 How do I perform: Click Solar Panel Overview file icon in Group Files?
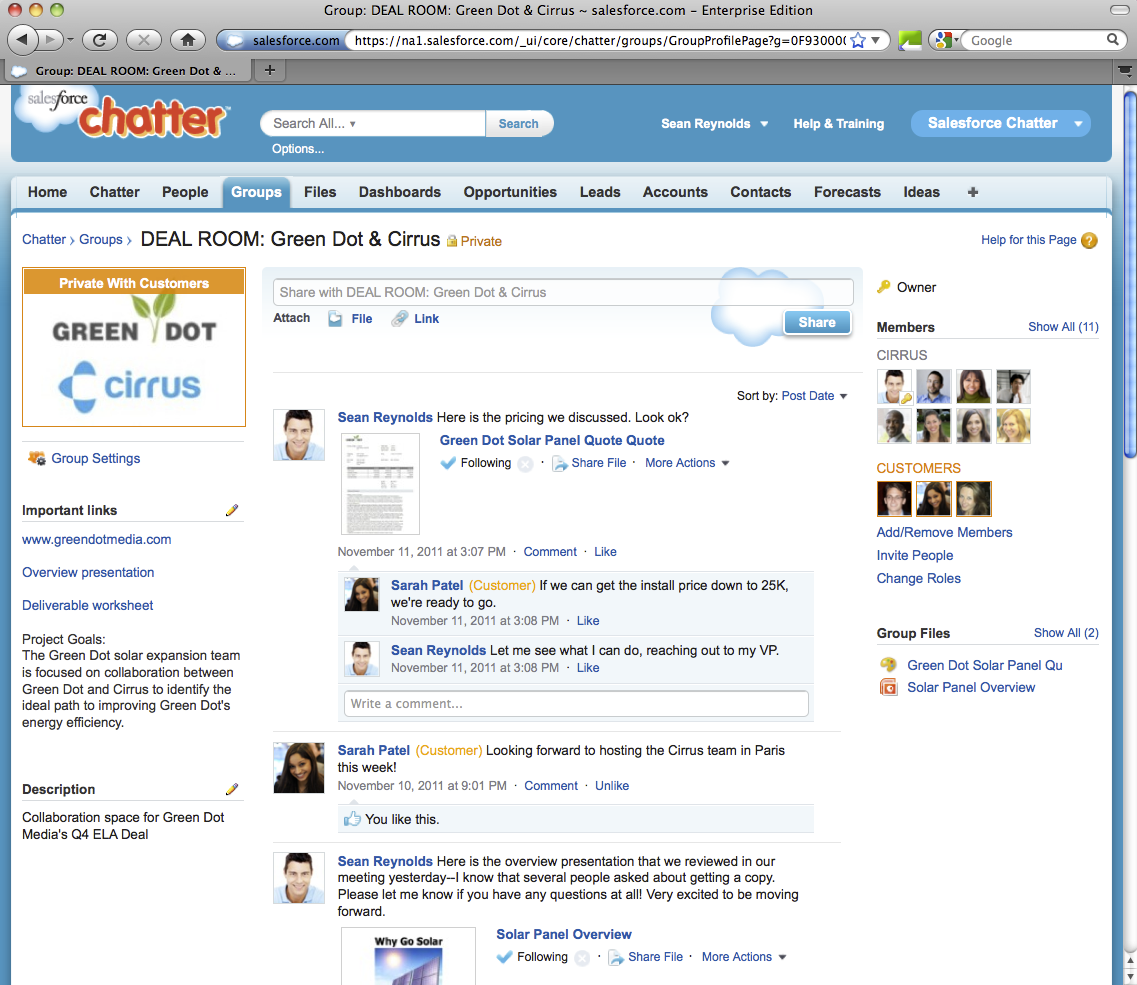tap(888, 687)
